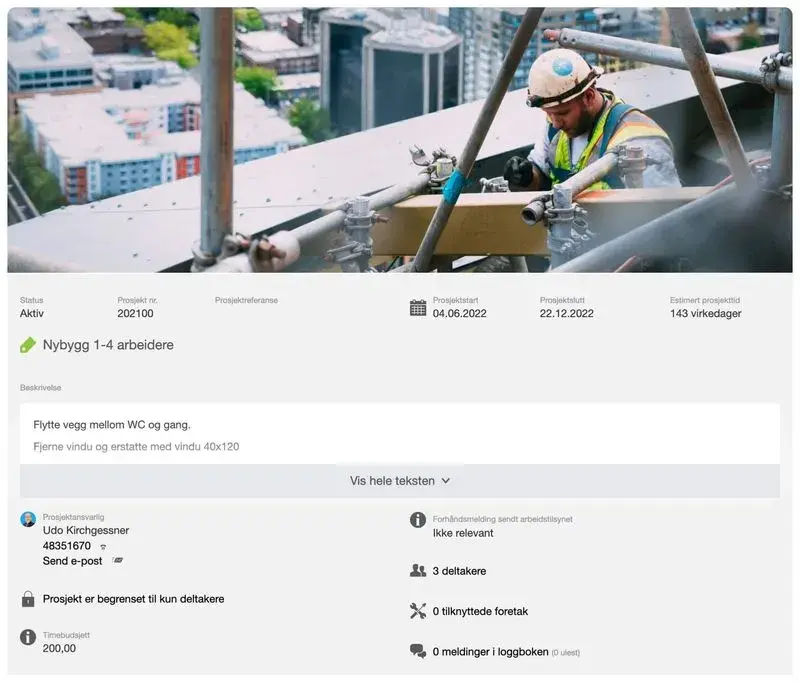This screenshot has height=686, width=800.
Task: Open Send e-post link
Action: click(73, 559)
